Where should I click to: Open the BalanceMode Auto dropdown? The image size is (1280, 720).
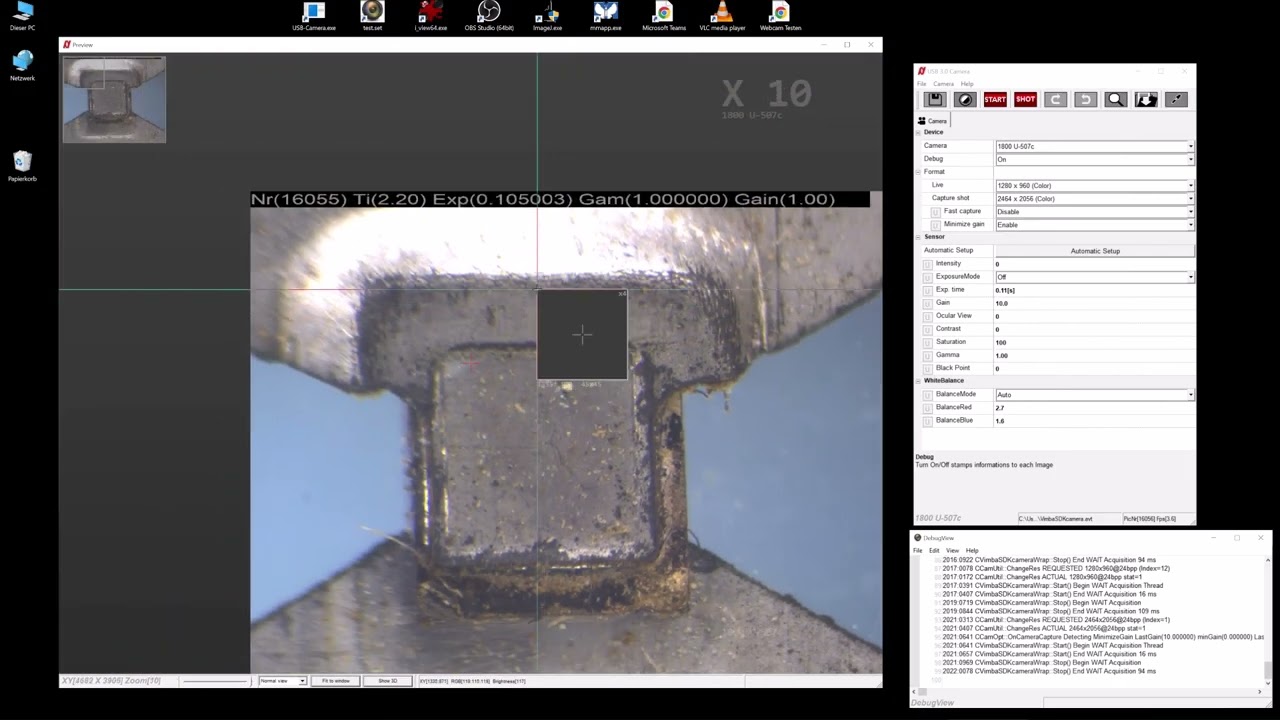[1094, 395]
